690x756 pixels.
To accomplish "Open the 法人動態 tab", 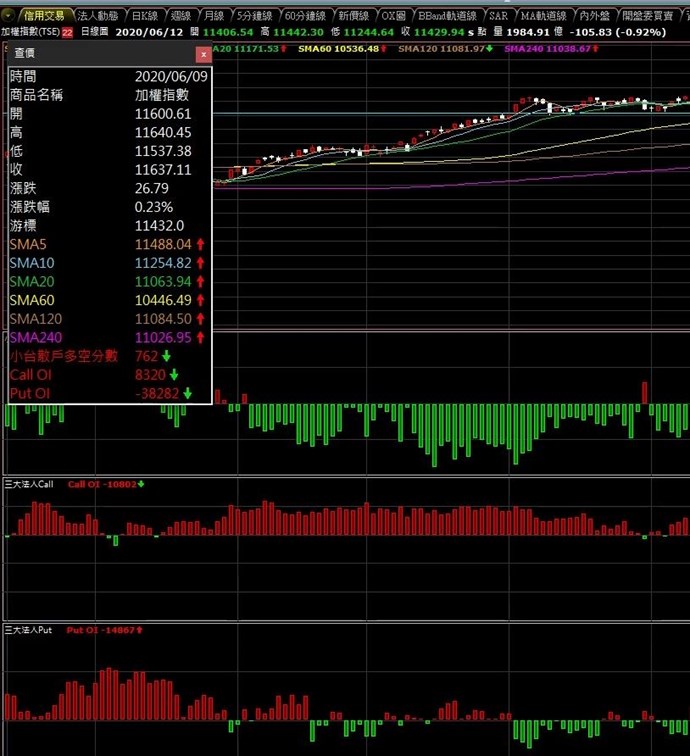I will click(98, 16).
